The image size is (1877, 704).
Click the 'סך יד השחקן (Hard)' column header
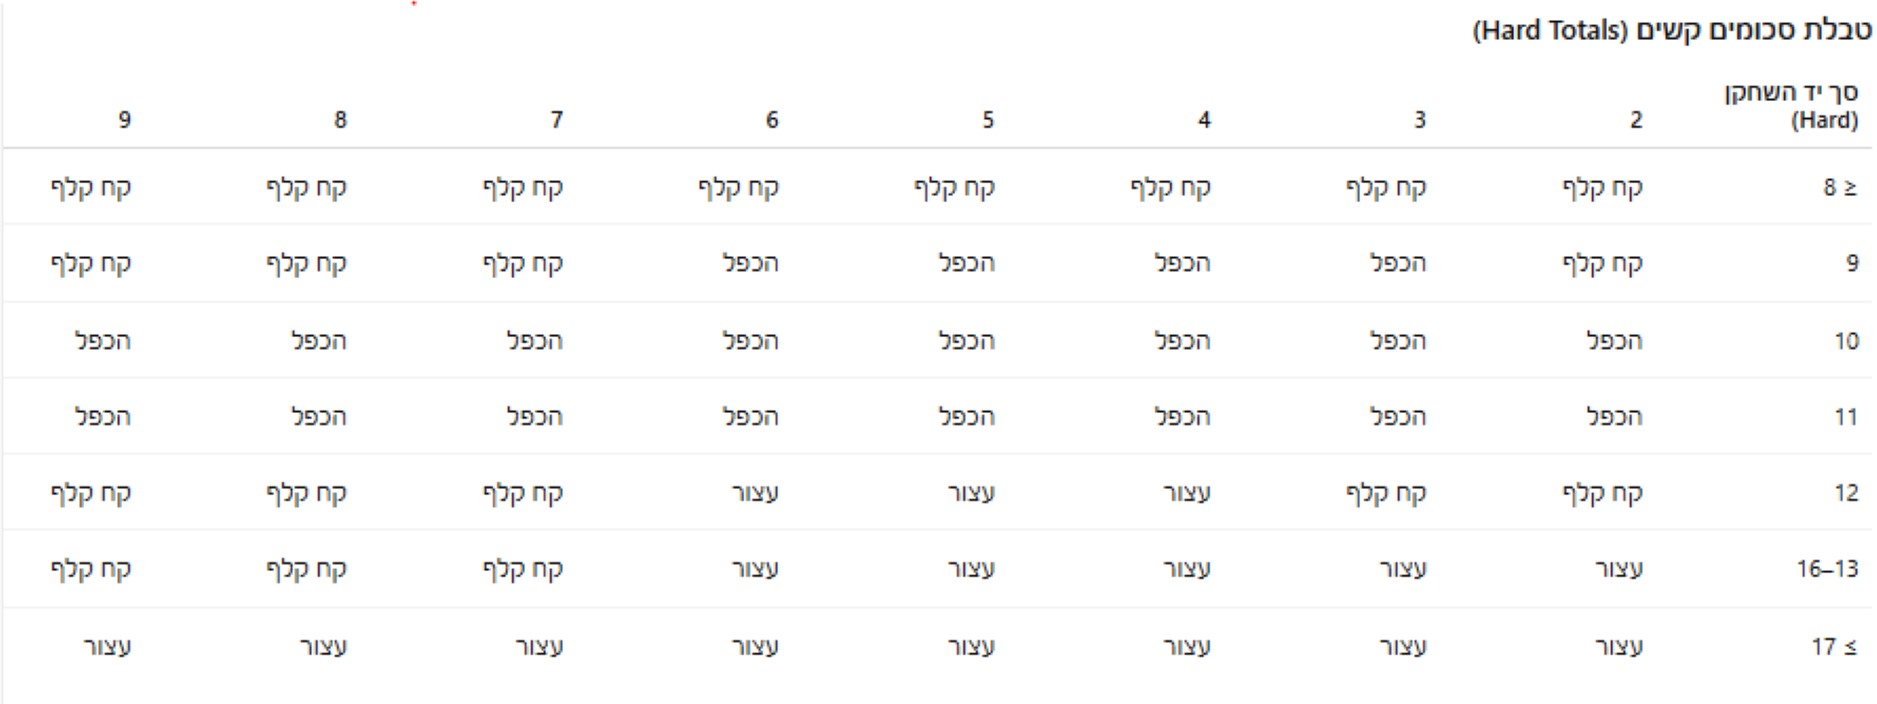(1790, 106)
